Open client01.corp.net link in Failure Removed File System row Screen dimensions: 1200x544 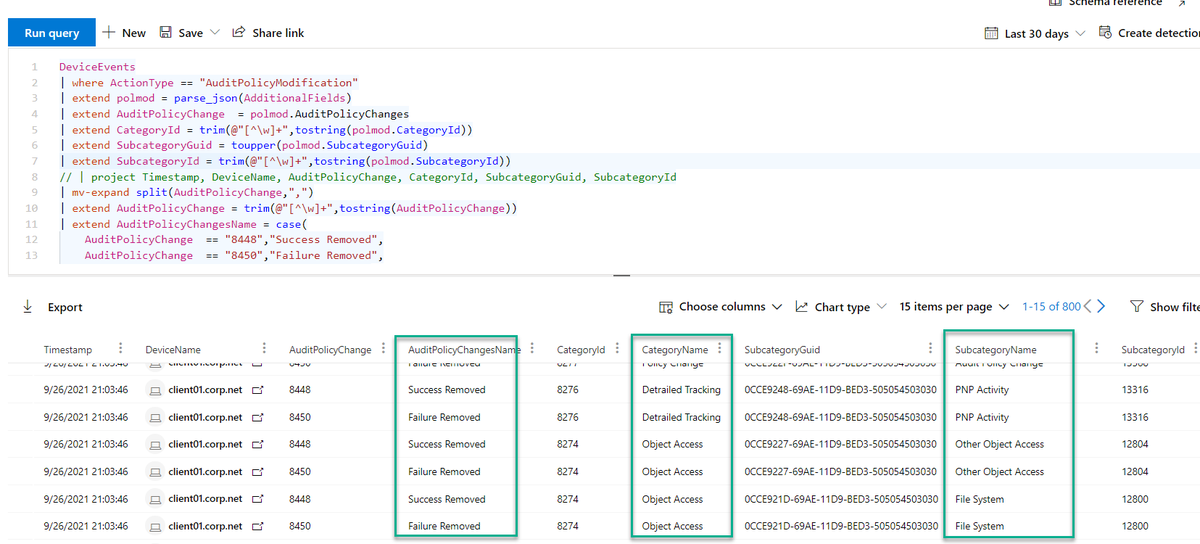[205, 525]
